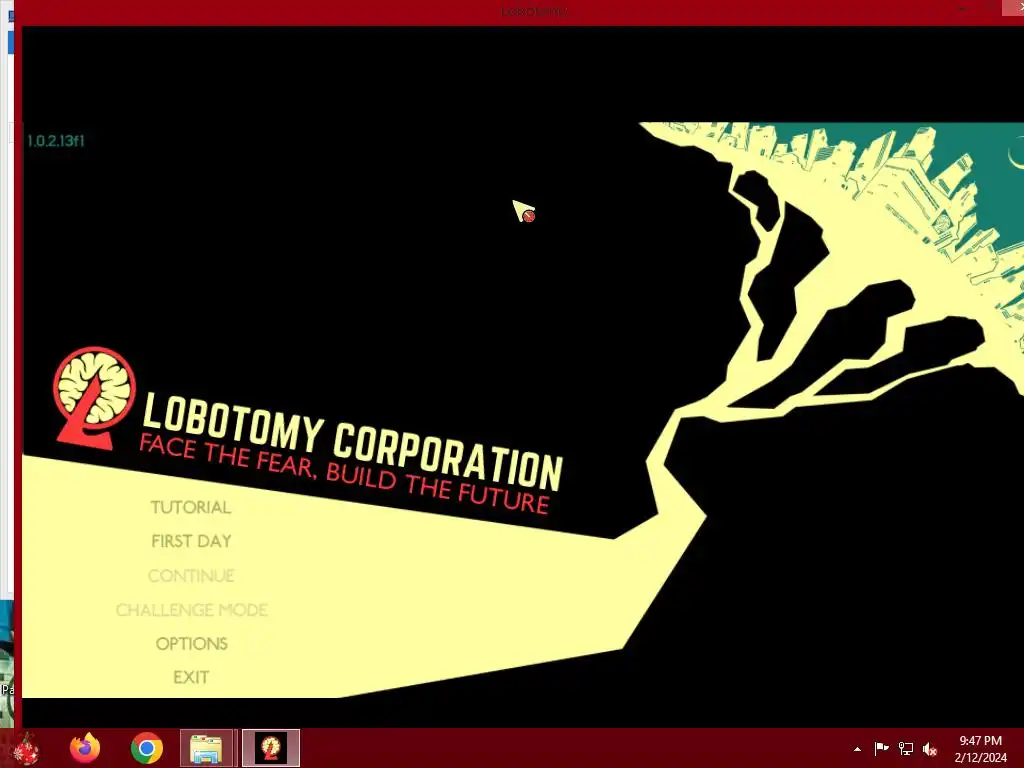The width and height of the screenshot is (1024, 768).
Task: Start the Tutorial from main menu
Action: pyautogui.click(x=191, y=507)
